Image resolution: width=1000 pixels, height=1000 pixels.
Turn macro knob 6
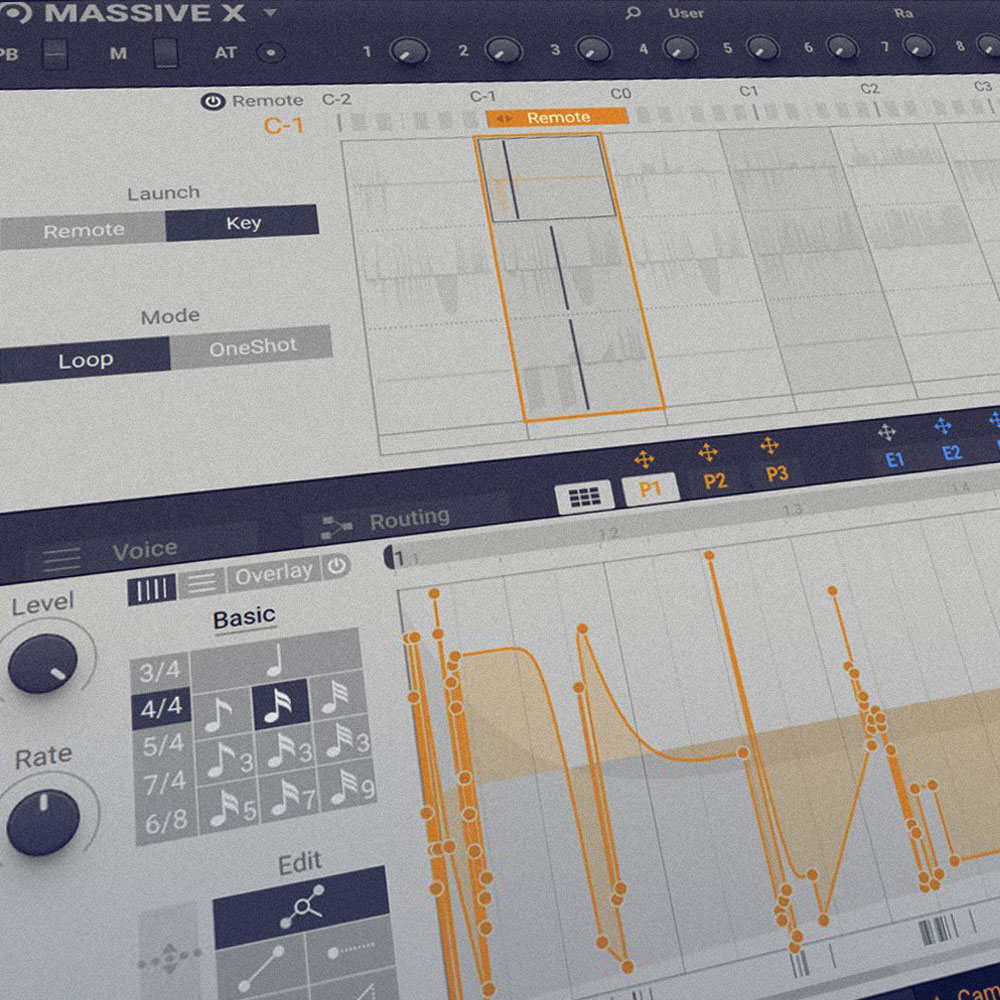tap(842, 46)
